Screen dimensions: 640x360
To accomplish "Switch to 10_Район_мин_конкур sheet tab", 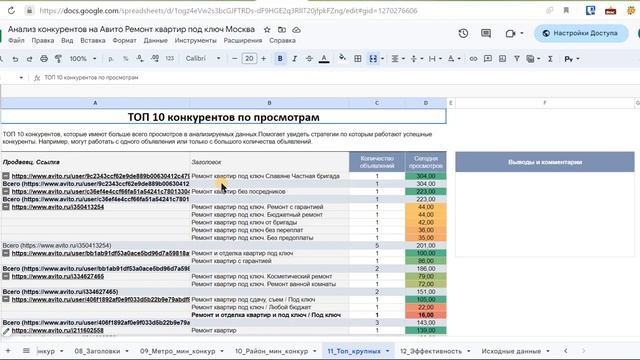I will point(276,351).
